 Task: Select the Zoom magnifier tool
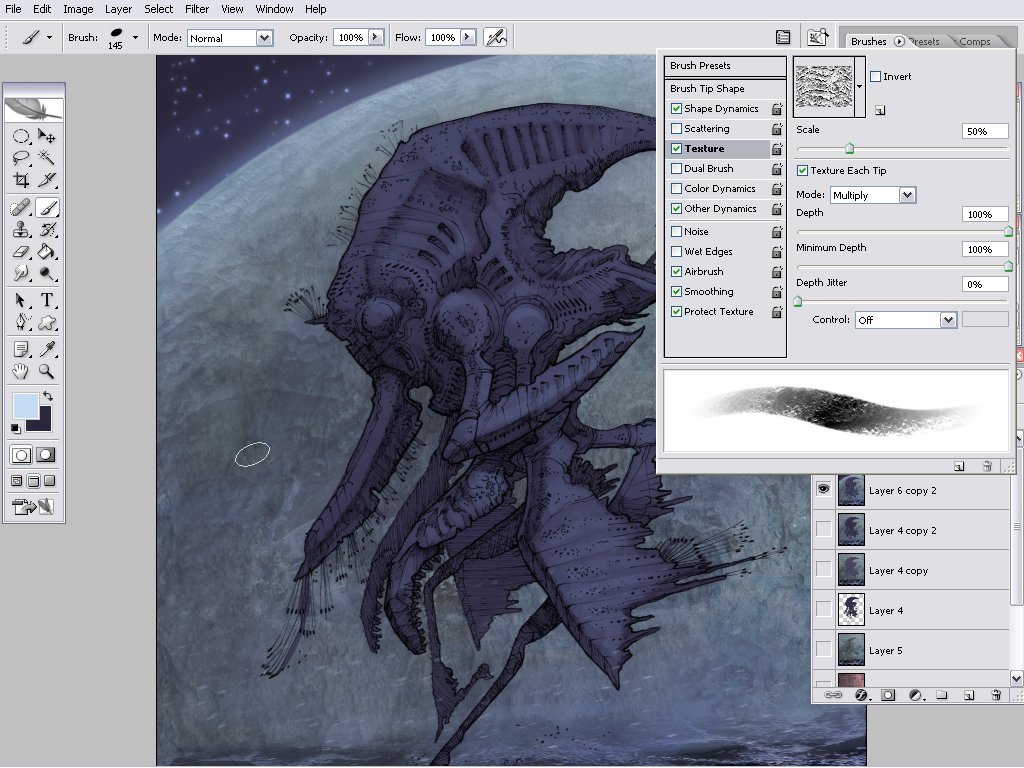46,372
